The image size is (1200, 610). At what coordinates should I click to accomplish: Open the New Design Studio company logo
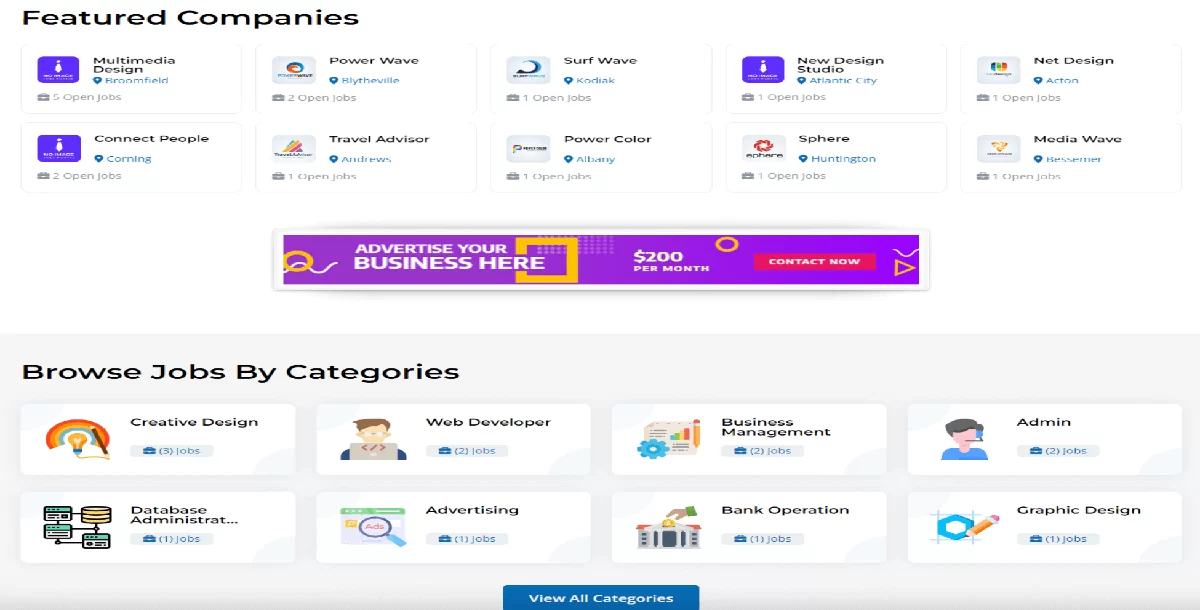[763, 70]
